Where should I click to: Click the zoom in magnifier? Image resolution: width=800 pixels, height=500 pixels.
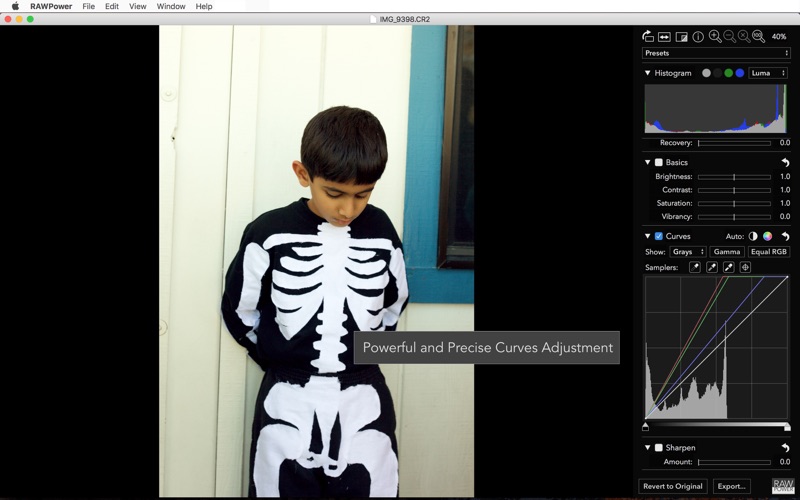click(x=715, y=36)
